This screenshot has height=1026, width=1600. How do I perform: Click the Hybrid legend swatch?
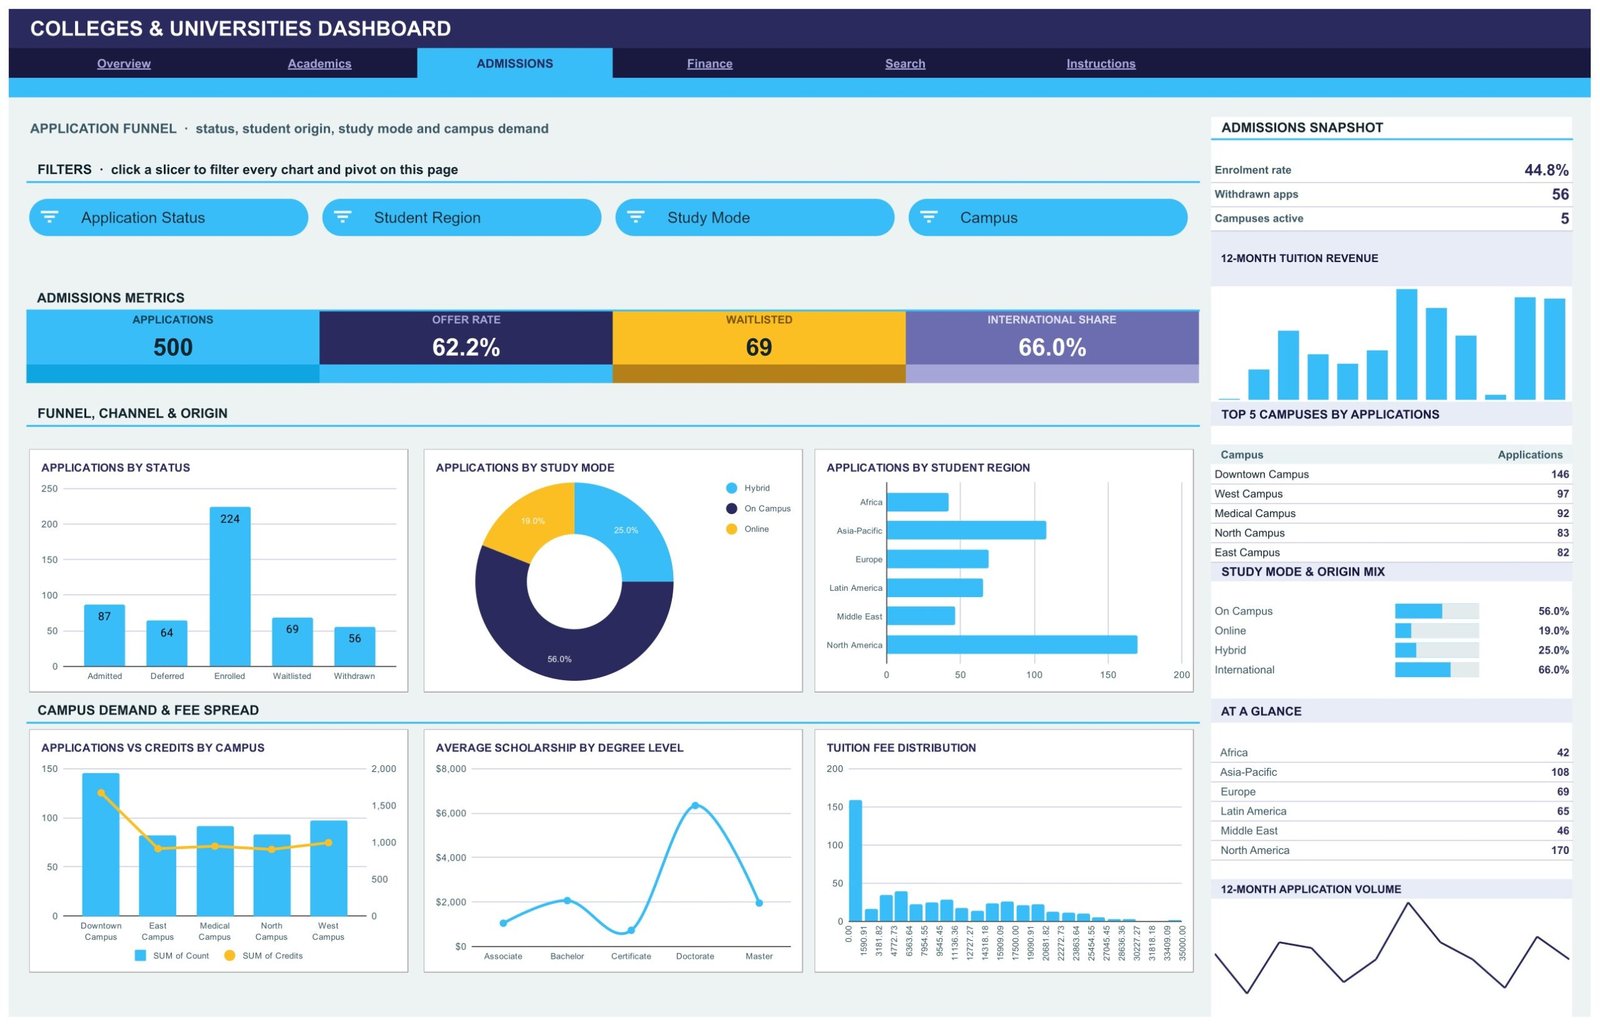pyautogui.click(x=732, y=488)
